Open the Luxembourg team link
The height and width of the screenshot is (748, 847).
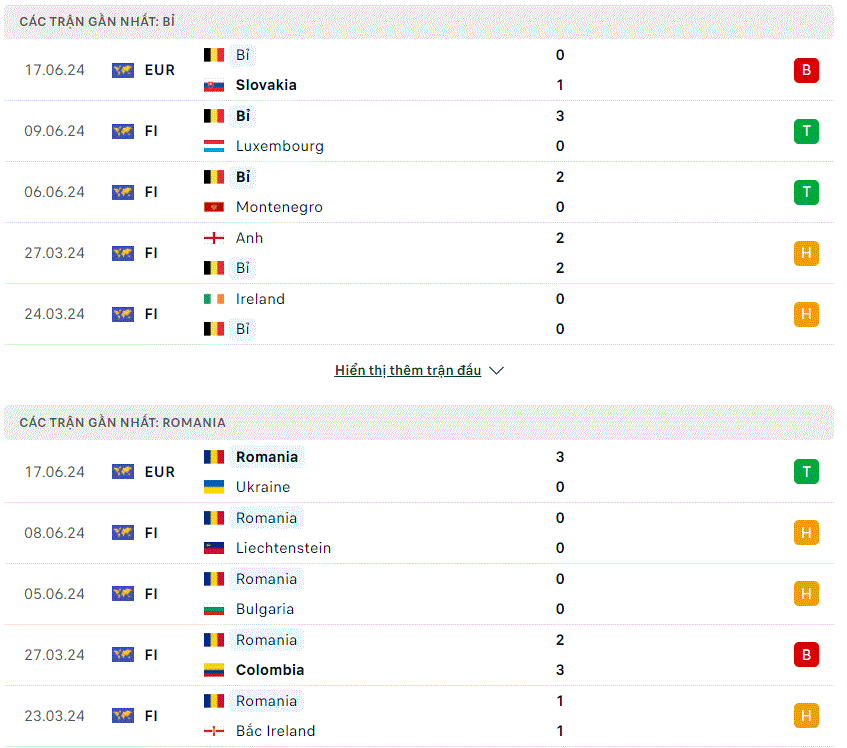tap(280, 146)
